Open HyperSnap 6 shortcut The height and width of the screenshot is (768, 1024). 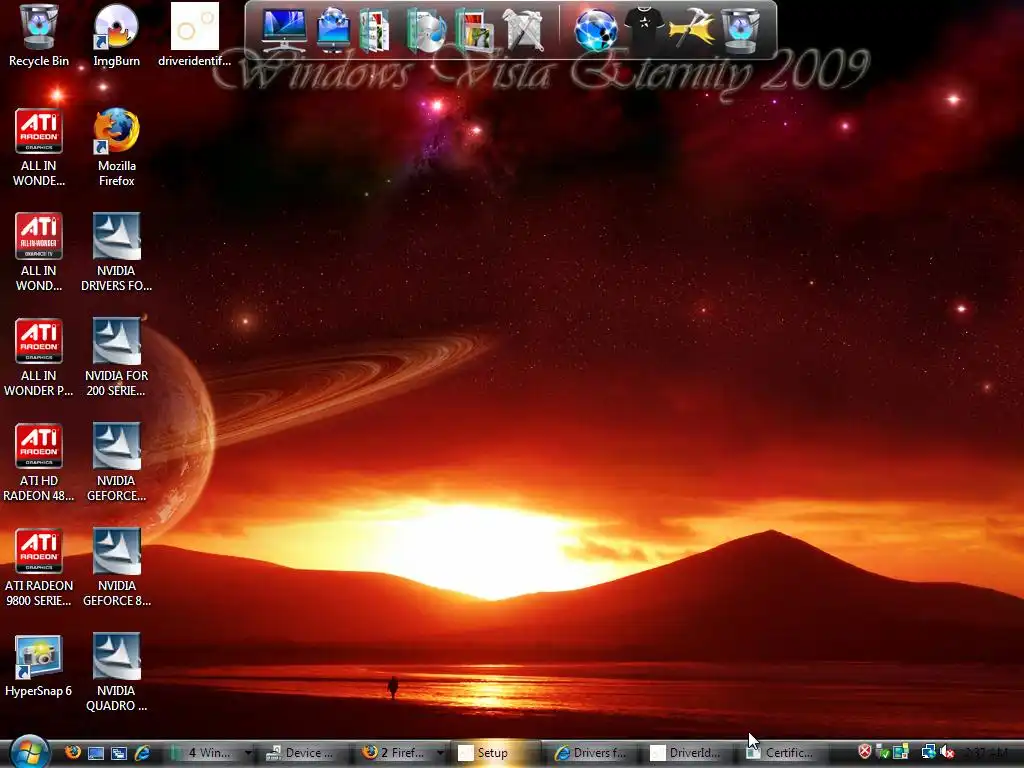pos(39,666)
